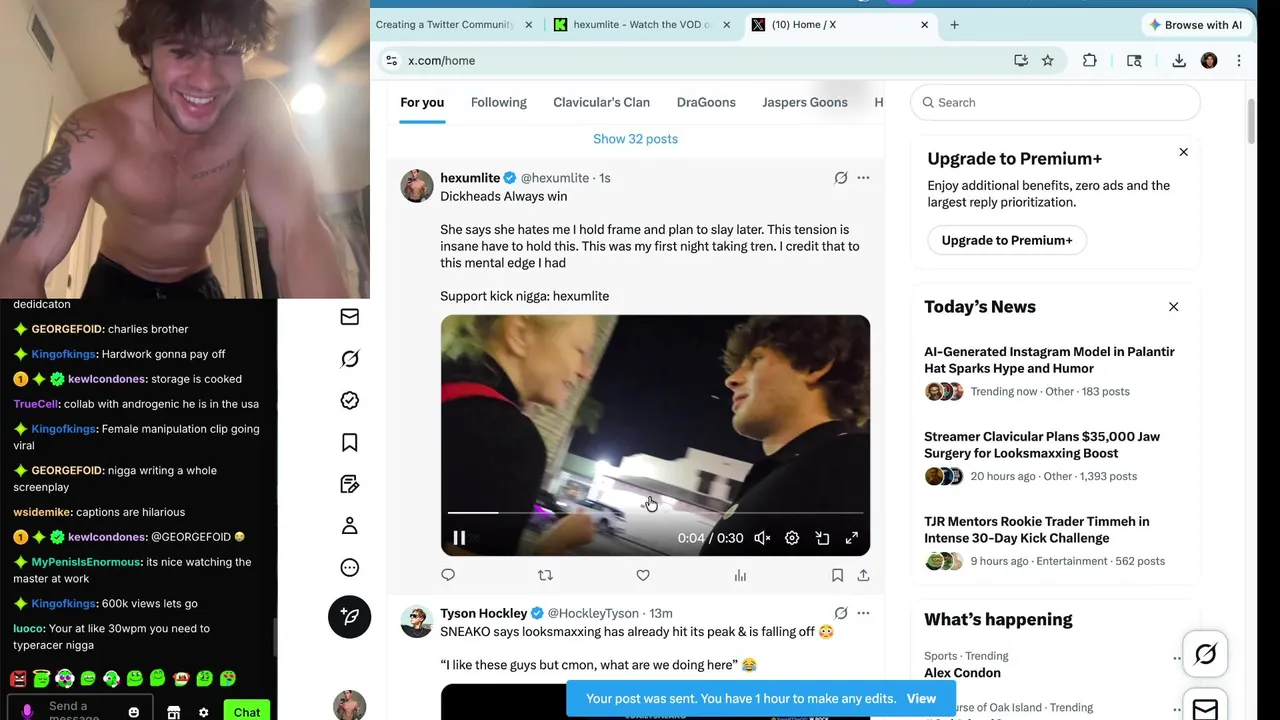The width and height of the screenshot is (1280, 720).
Task: Click the round compose post button
Action: [x=349, y=617]
